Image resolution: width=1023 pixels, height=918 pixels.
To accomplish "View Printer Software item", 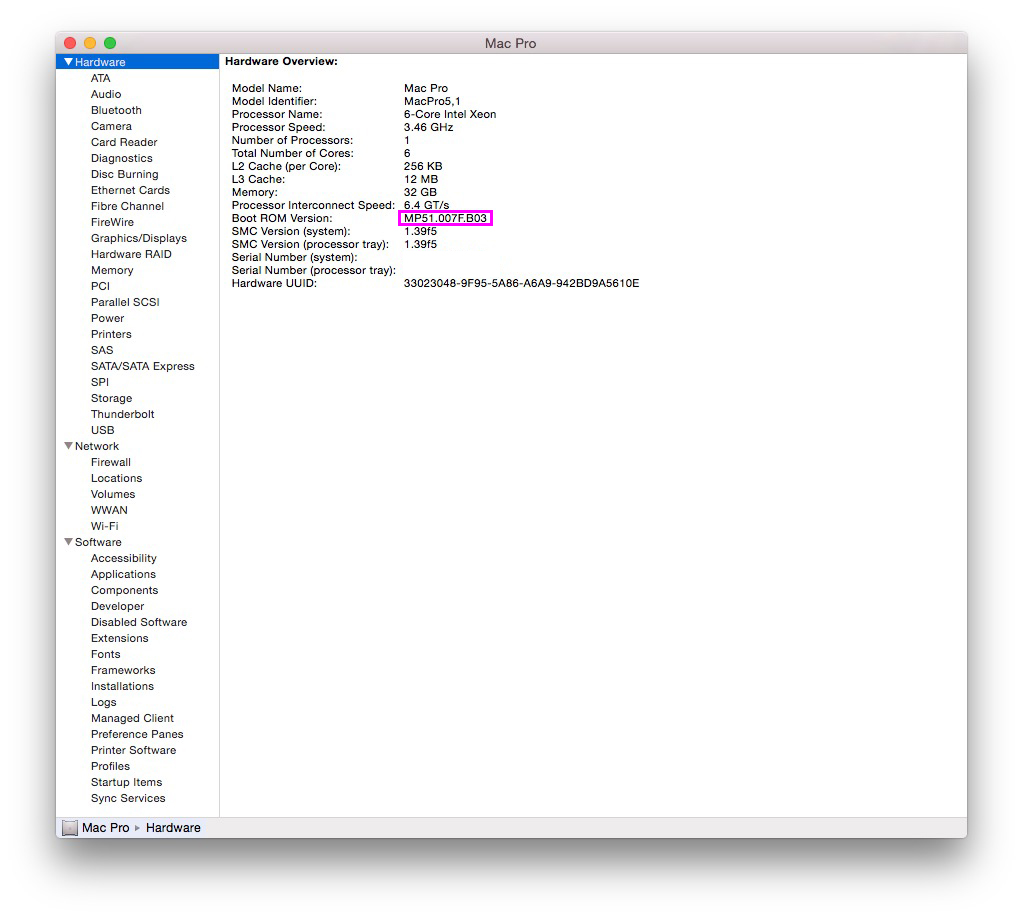I will [x=133, y=750].
